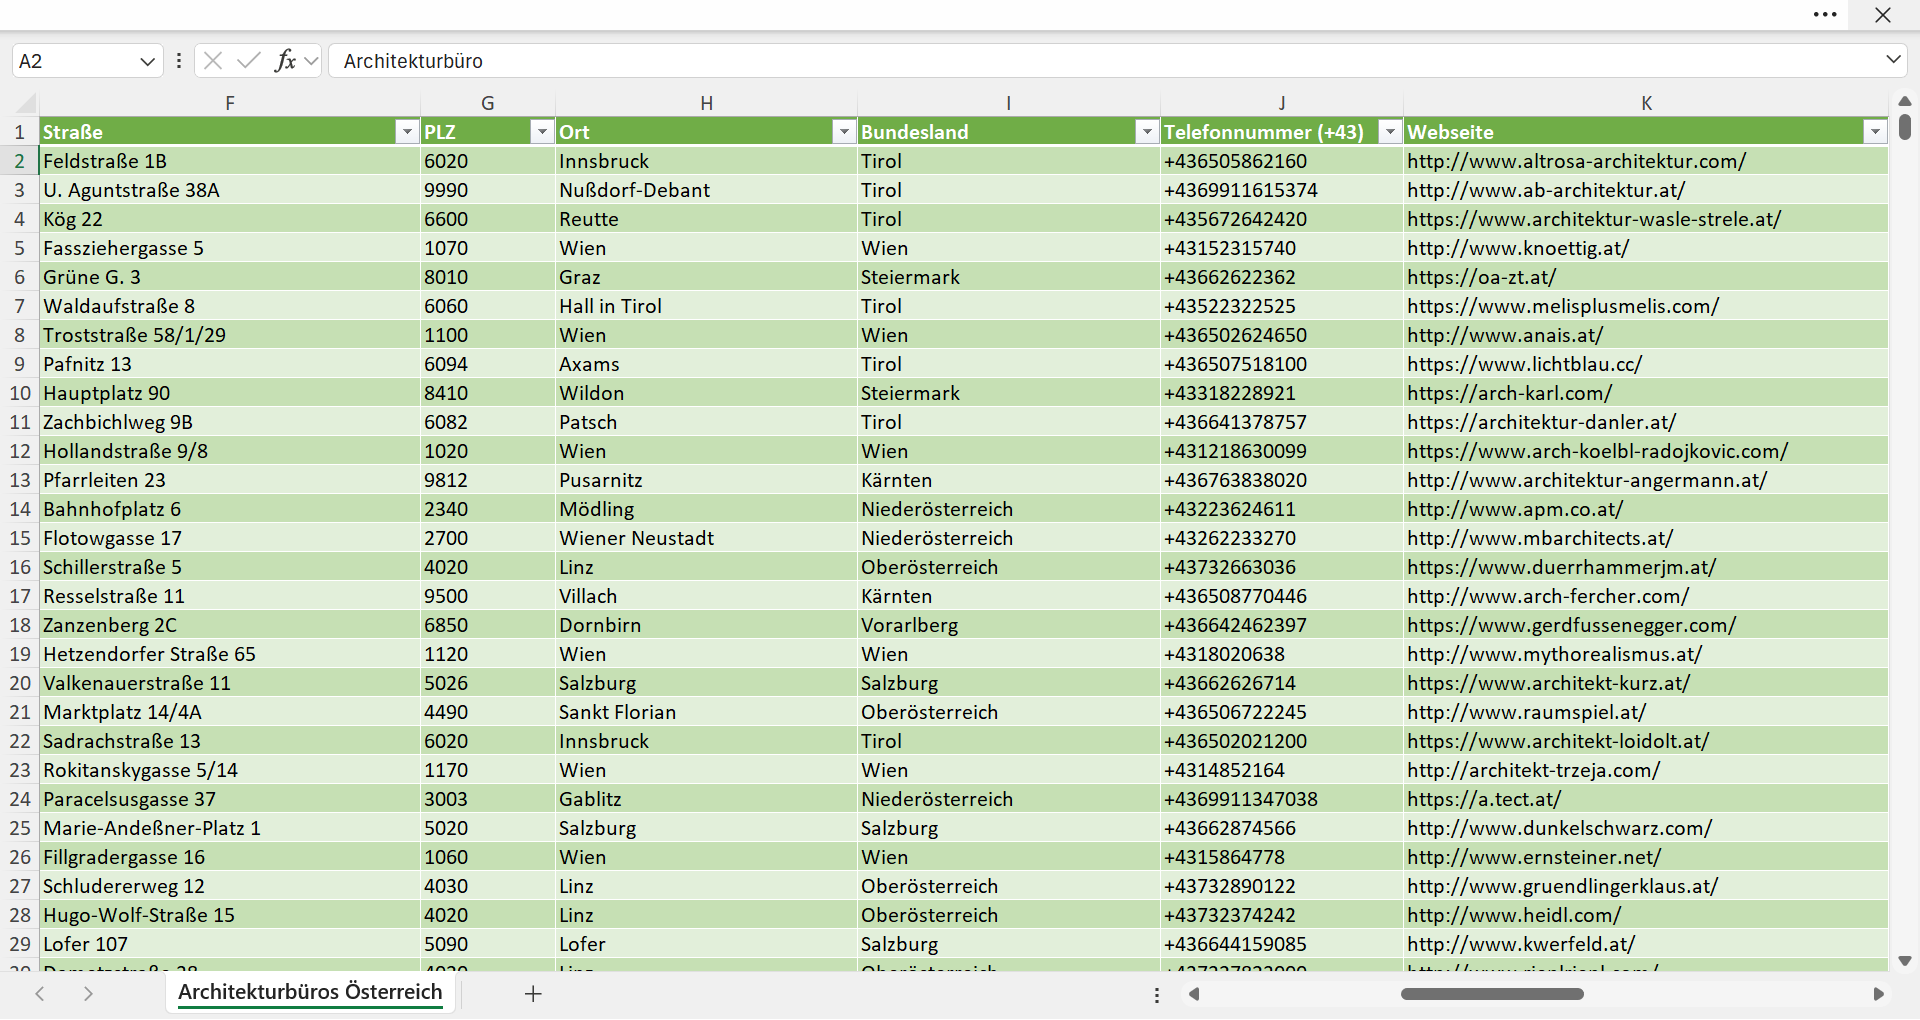Select cell Vorarlberg
Image resolution: width=1920 pixels, height=1020 pixels.
click(1008, 625)
